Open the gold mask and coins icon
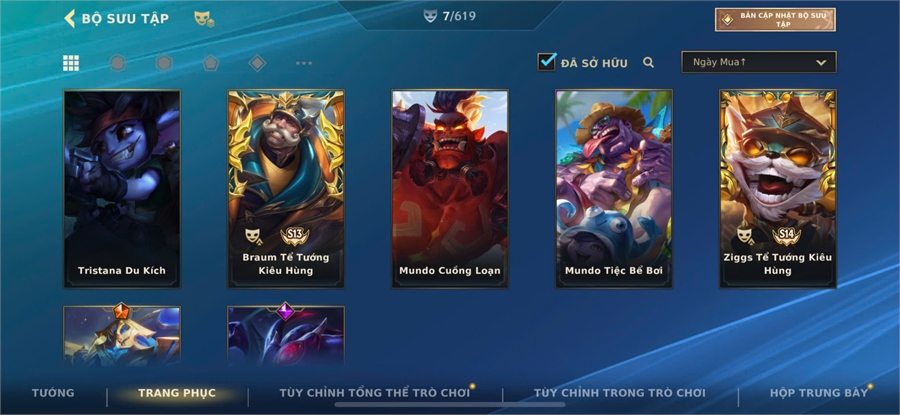Viewport: 900px width, 415px height. (204, 19)
